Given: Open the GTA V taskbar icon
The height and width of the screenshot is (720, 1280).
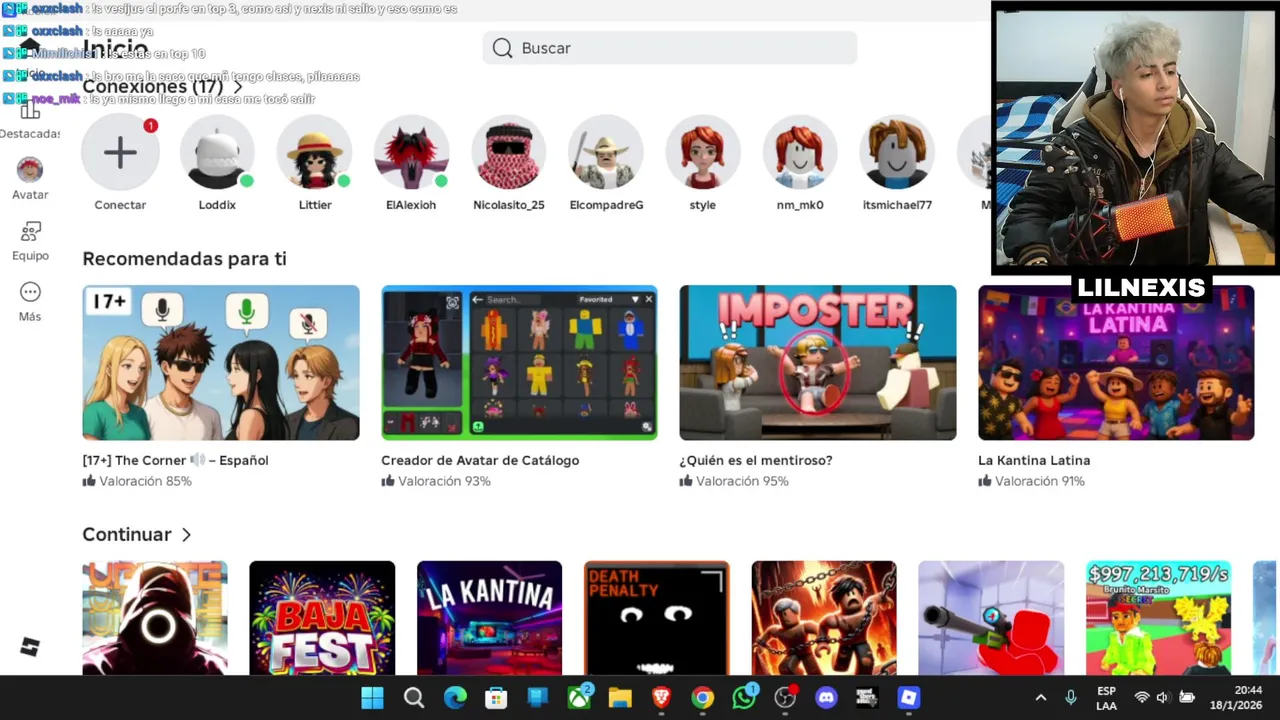Looking at the screenshot, I should tap(867, 698).
